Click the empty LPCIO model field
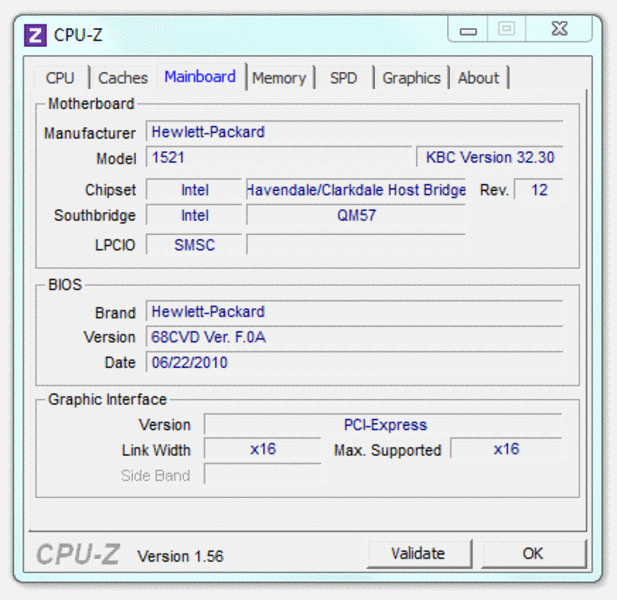This screenshot has width=617, height=600. [356, 245]
